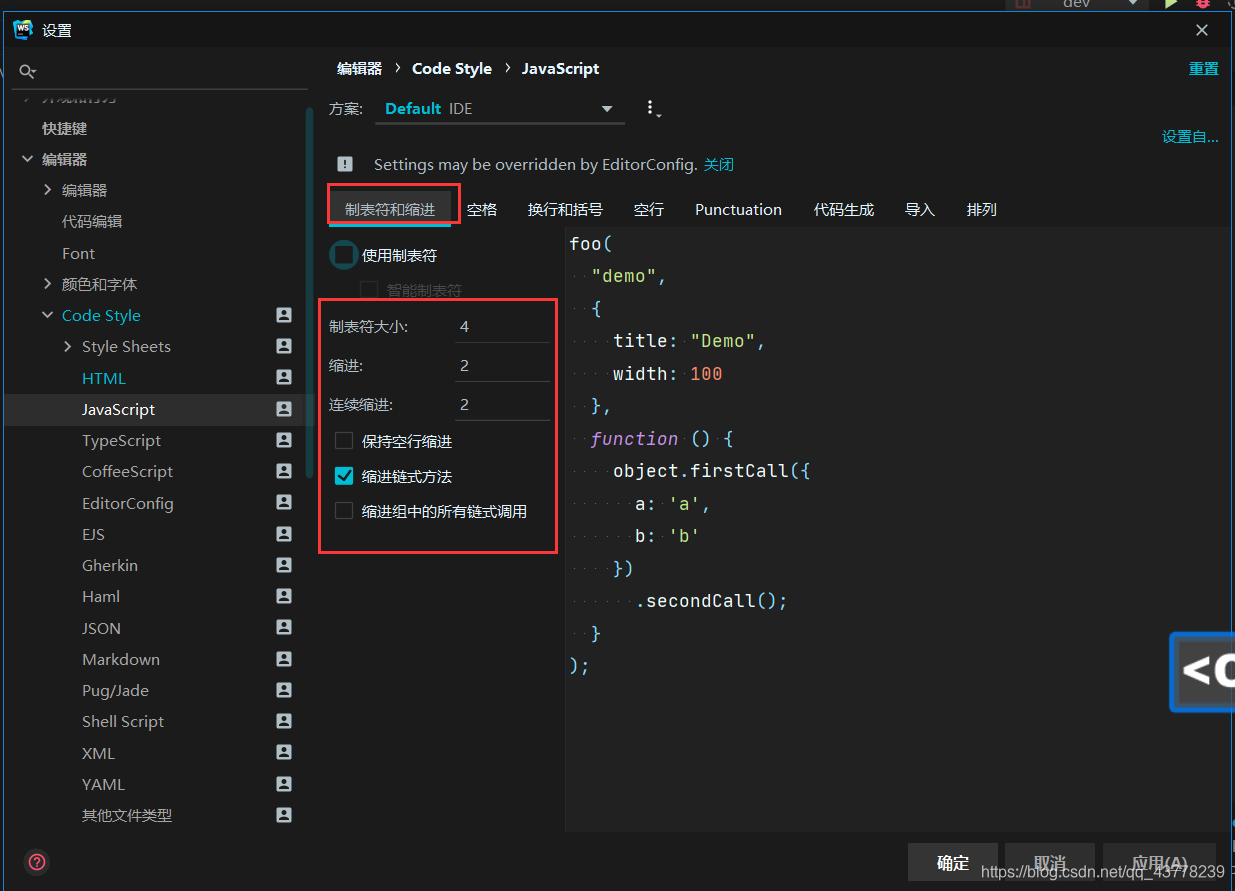
Task: Uncheck the 缩进链式方法 checkbox
Action: [x=344, y=476]
